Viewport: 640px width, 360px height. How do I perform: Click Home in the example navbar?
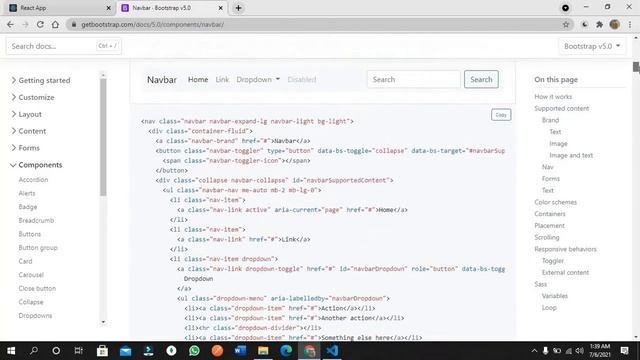pyautogui.click(x=198, y=80)
